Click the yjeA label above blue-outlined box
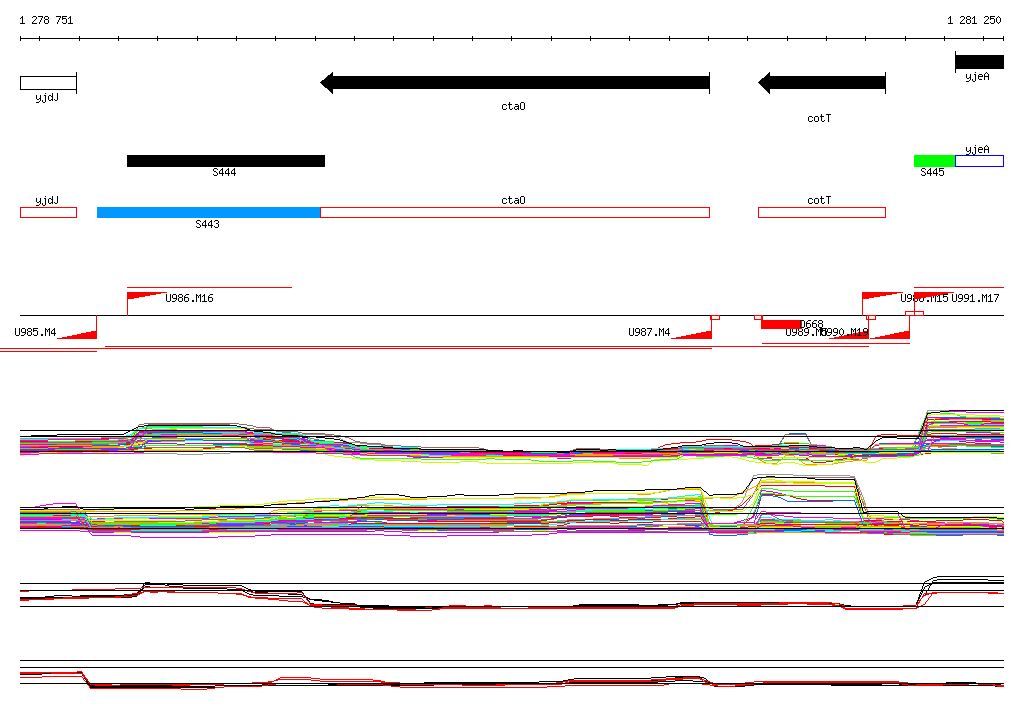The height and width of the screenshot is (714, 1024). click(x=977, y=150)
